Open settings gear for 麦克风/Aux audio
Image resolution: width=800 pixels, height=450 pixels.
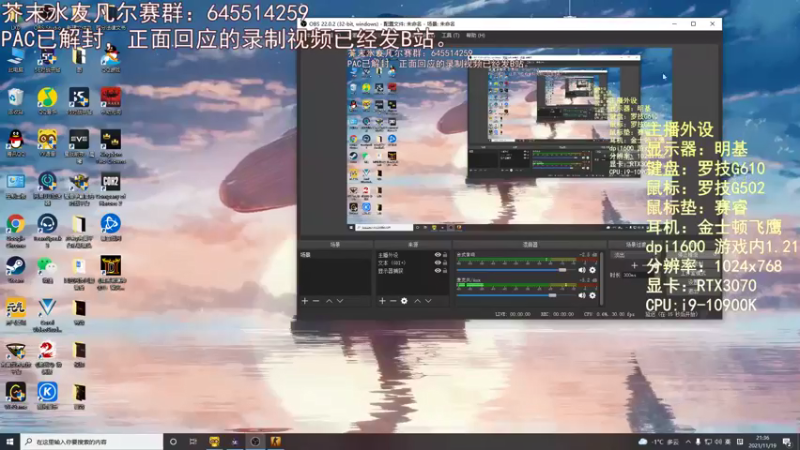point(592,295)
